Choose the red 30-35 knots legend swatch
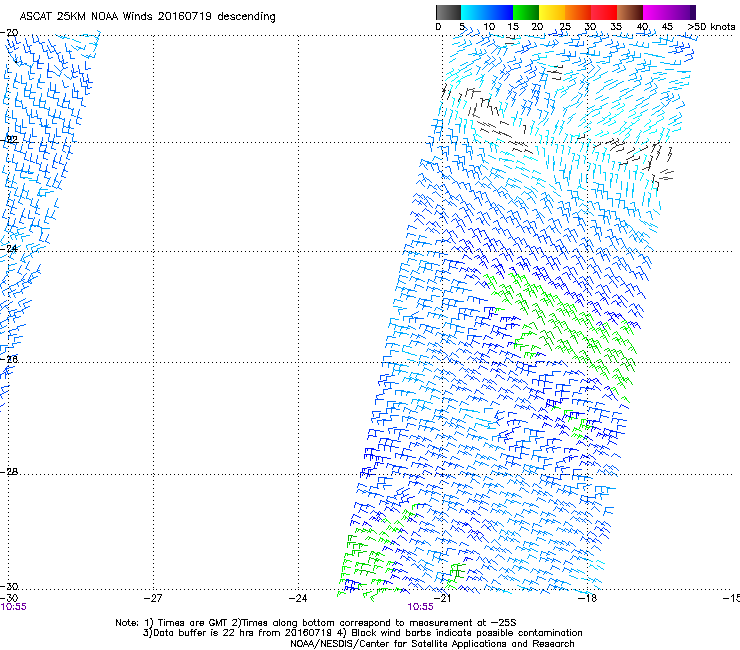Viewport: 740px width, 650px height. [604, 12]
